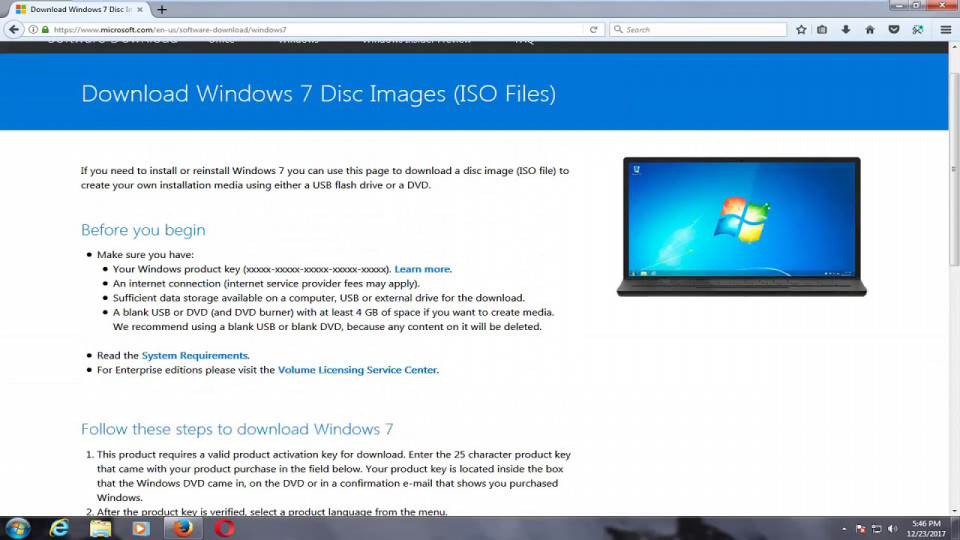Bookmark this page with the star icon
The image size is (960, 540).
pos(801,29)
